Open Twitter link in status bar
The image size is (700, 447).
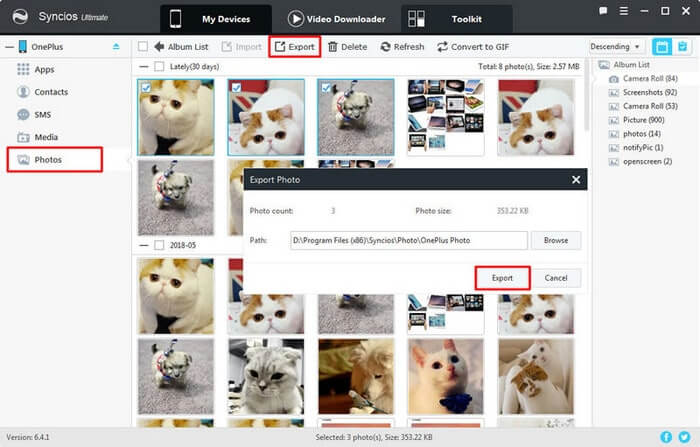pos(684,437)
